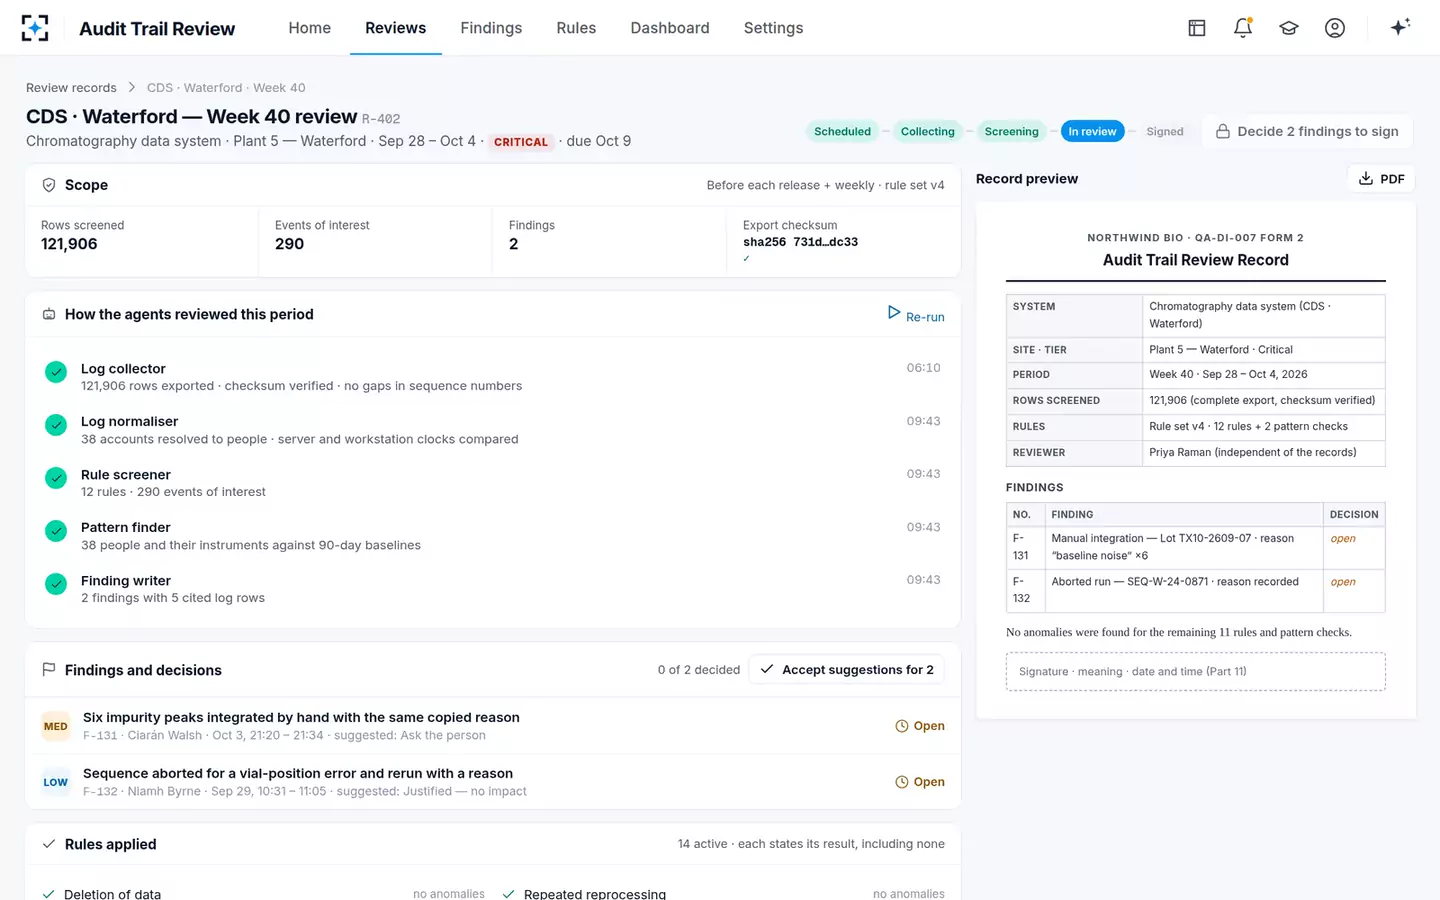
Task: Select the Collecting stage pill
Action: 927,131
